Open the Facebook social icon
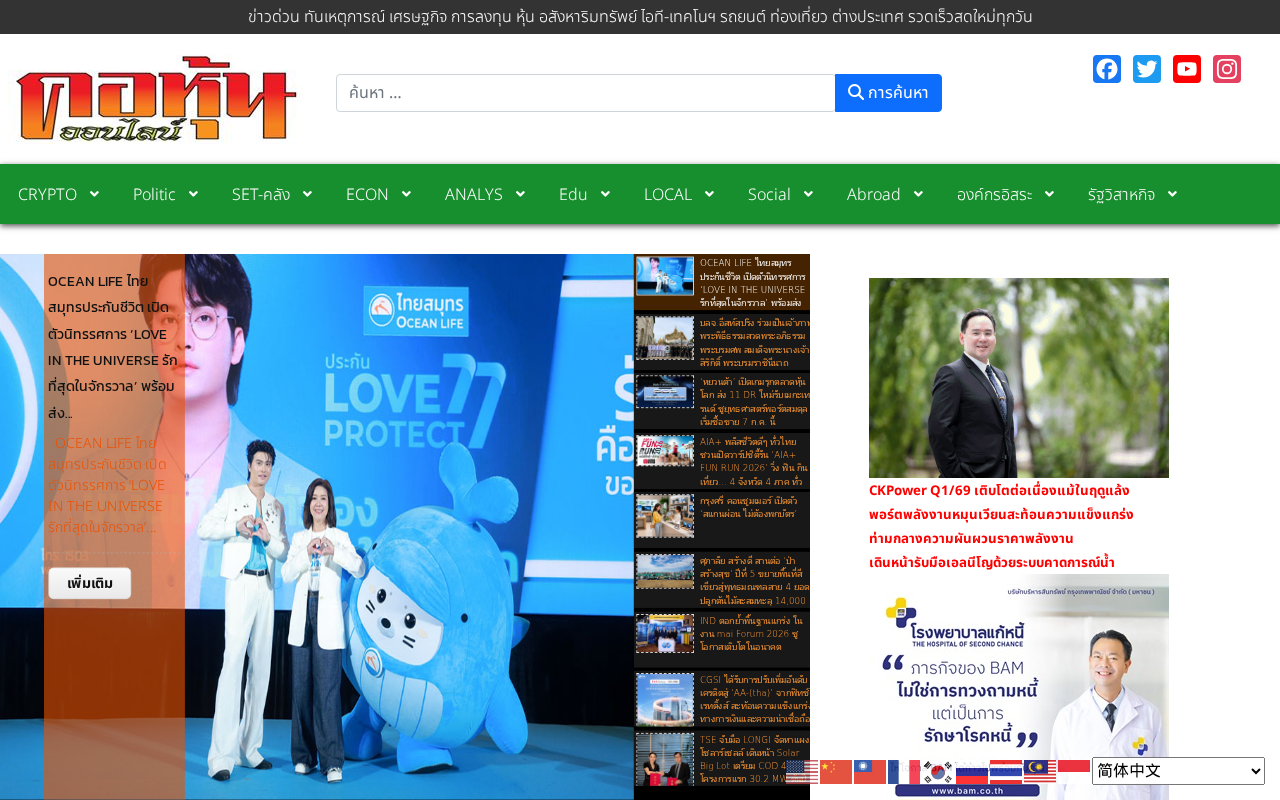 (x=1107, y=69)
